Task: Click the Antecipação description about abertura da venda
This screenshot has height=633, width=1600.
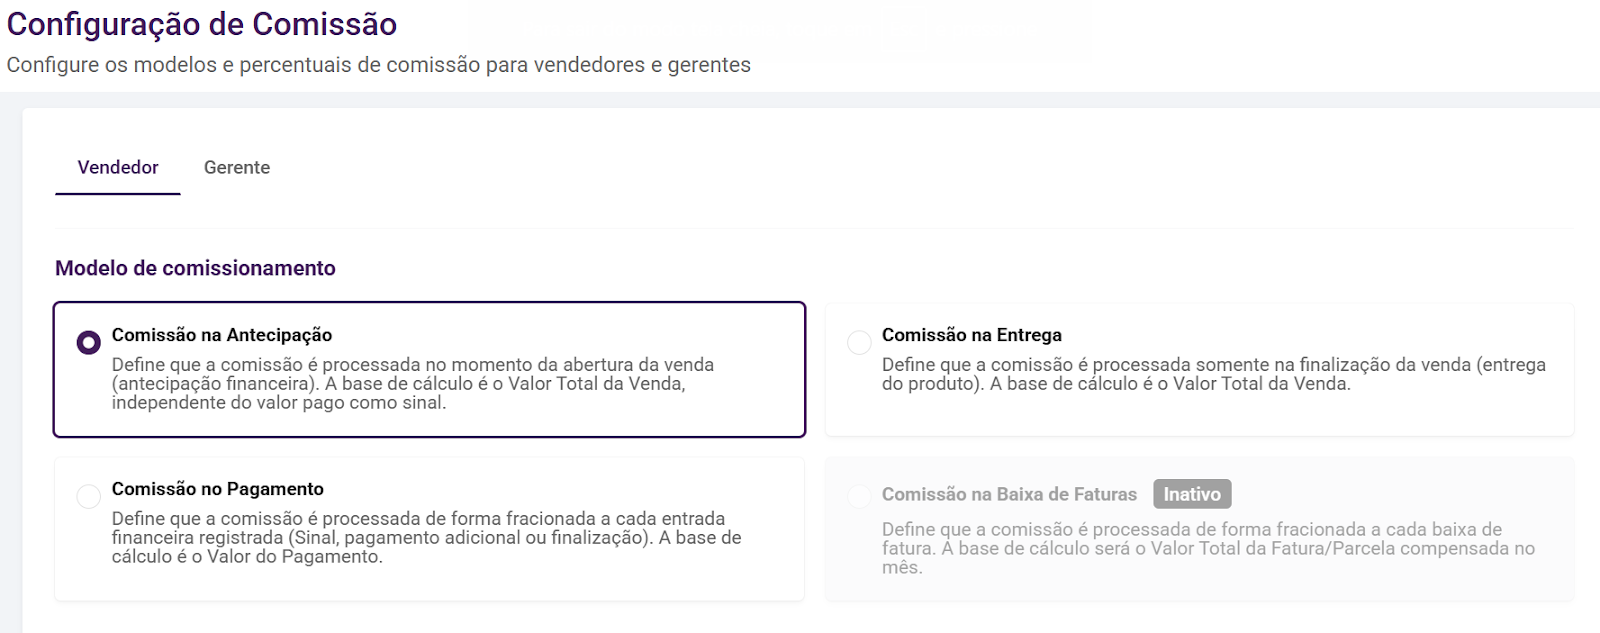Action: point(412,384)
